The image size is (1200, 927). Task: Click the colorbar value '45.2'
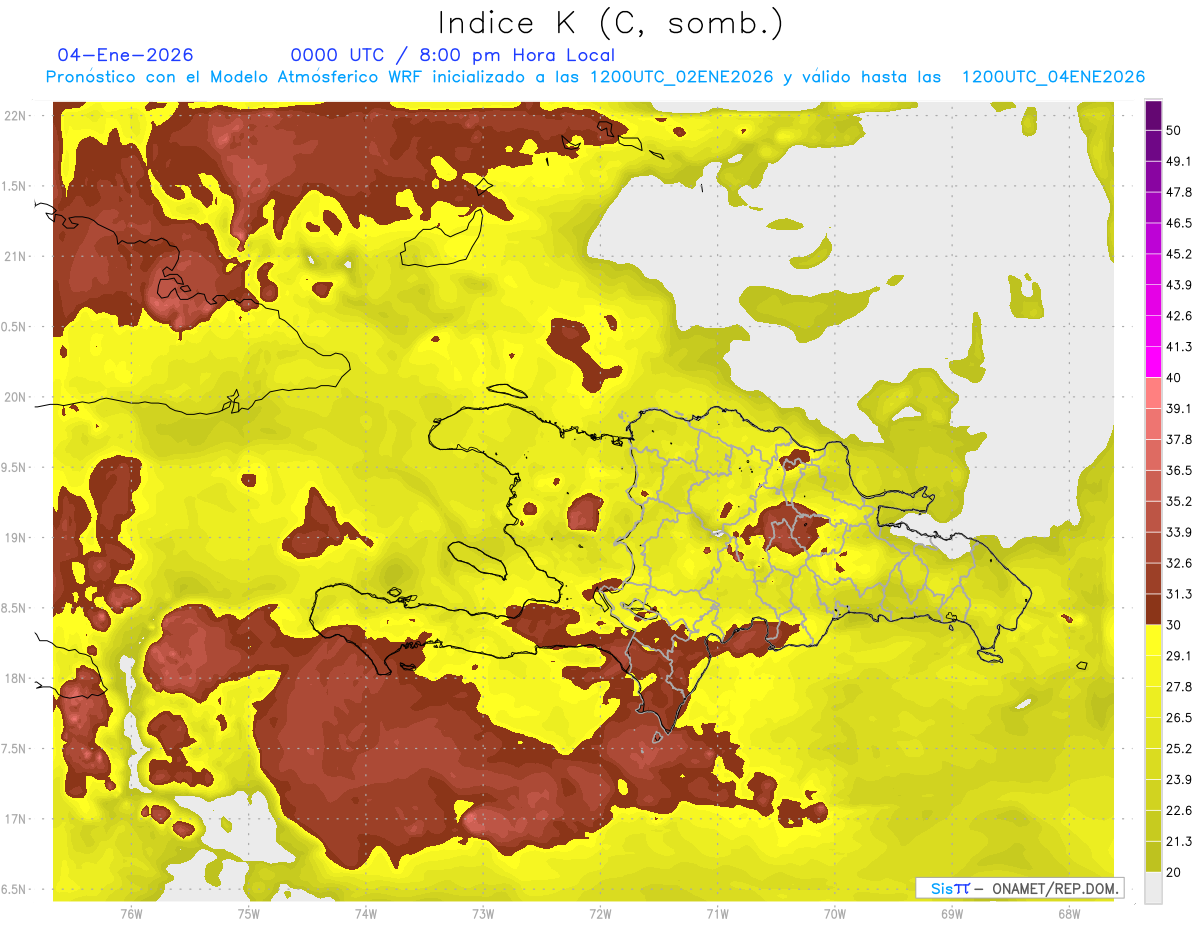pyautogui.click(x=1179, y=254)
